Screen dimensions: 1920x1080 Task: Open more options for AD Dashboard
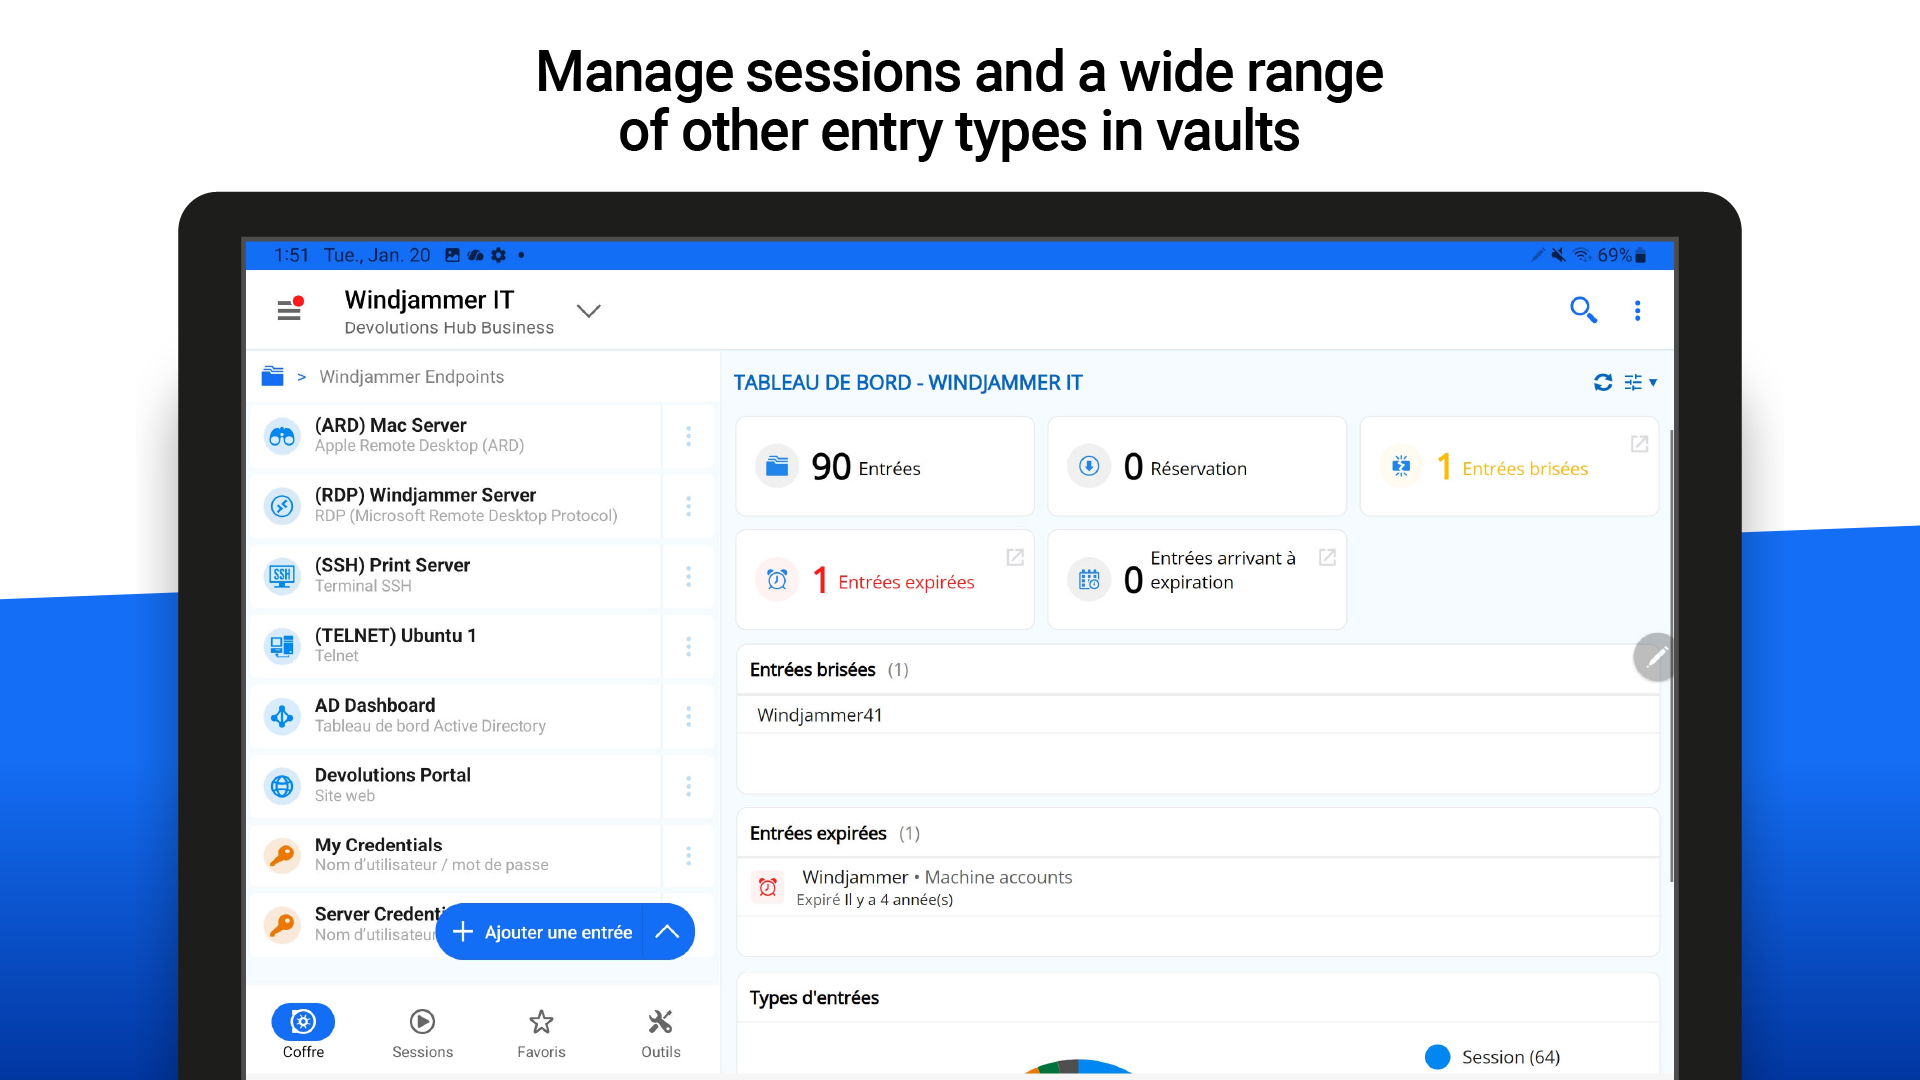[x=688, y=716]
